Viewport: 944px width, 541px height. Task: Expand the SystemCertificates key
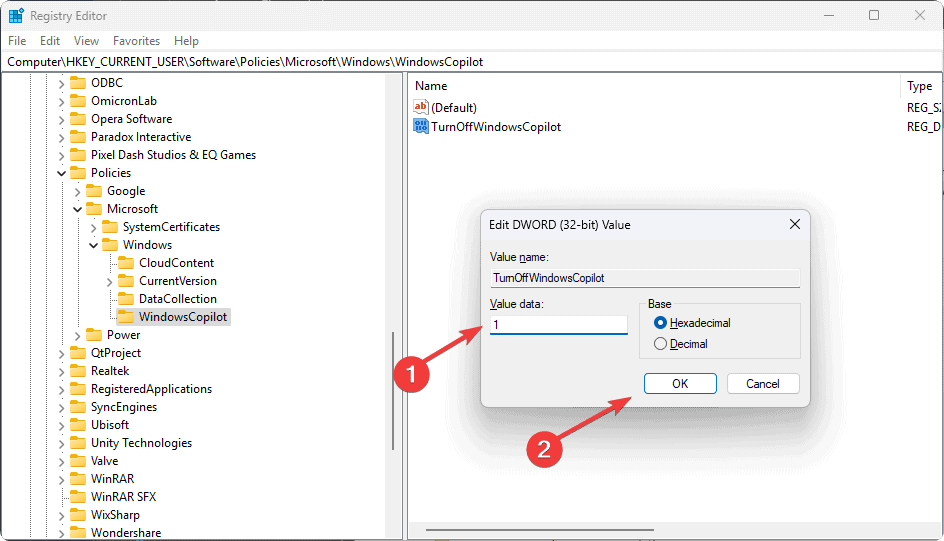coord(93,228)
